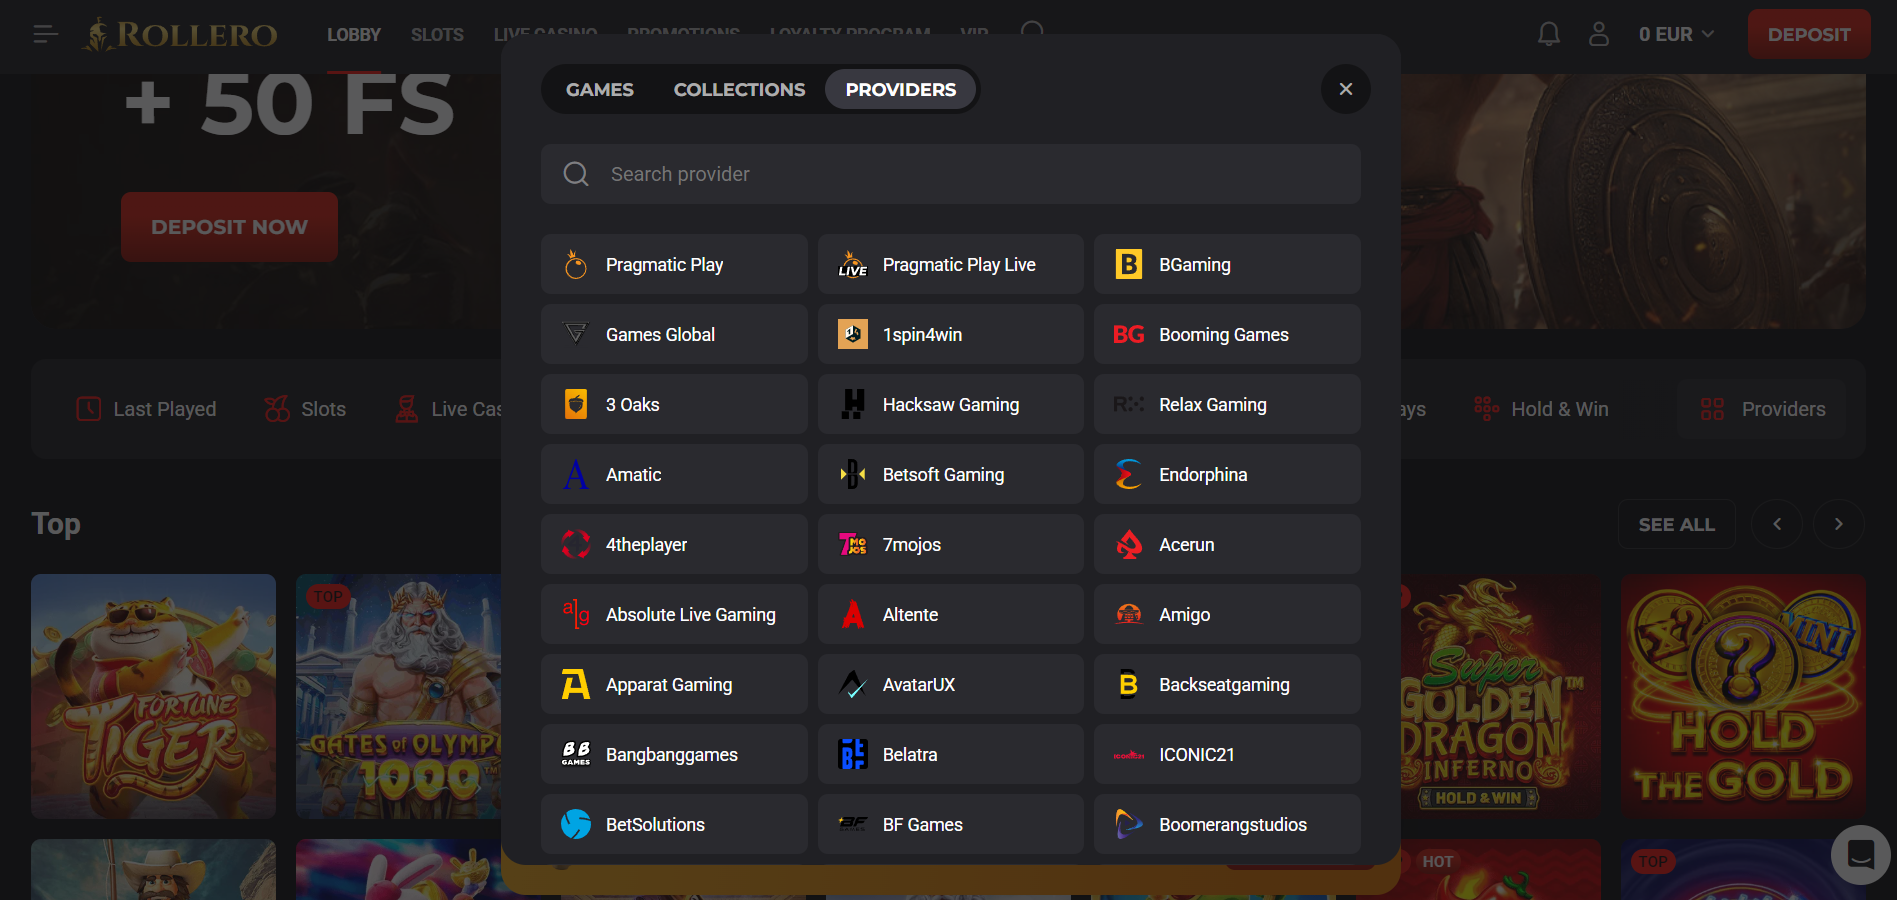The height and width of the screenshot is (900, 1897).
Task: Click the Absolute Live Gaming logo icon
Action: point(576,614)
